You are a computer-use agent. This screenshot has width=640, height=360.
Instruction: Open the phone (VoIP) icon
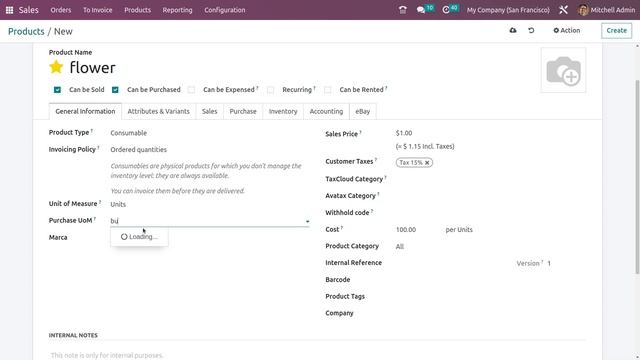tap(402, 10)
